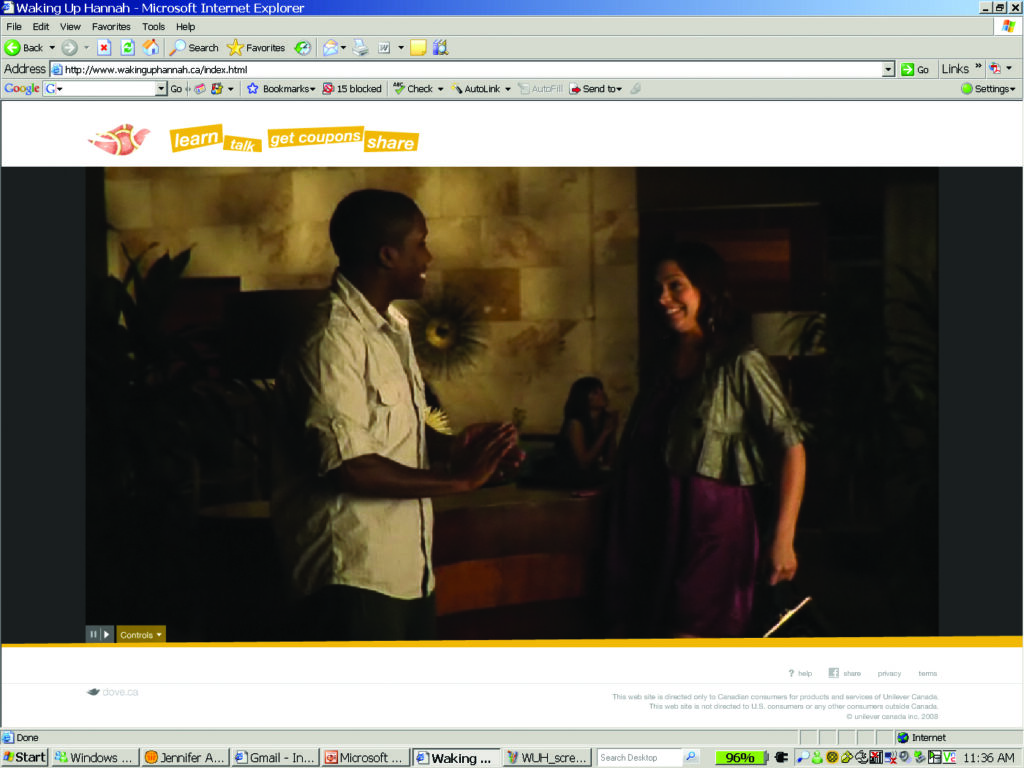Open the Favorites menu
The image size is (1024, 768).
(x=111, y=27)
